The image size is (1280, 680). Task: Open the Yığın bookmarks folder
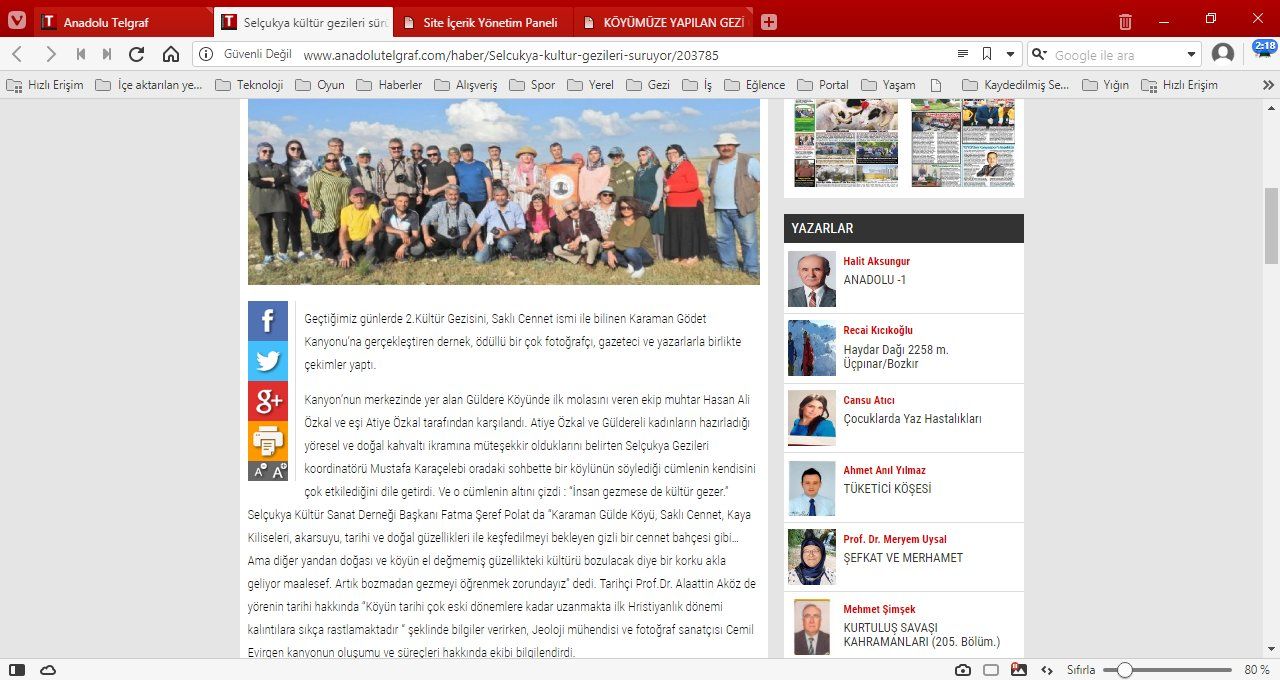(1105, 85)
